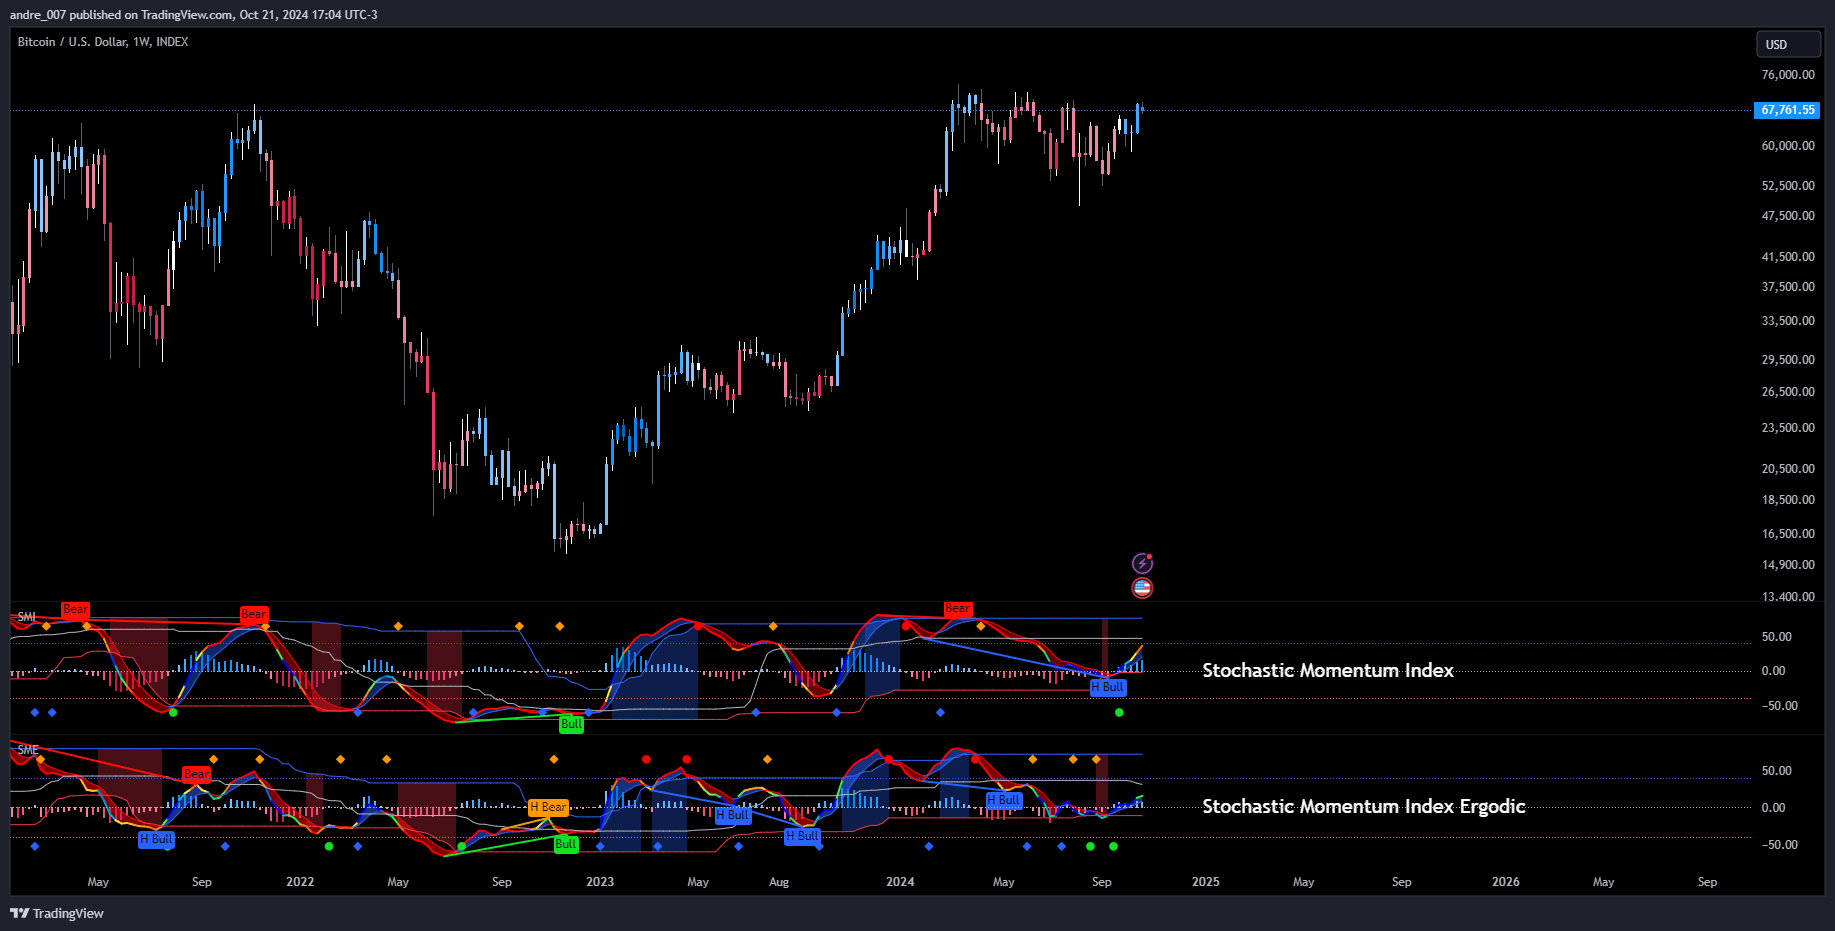Click the green Bull label in SME pane
The width and height of the screenshot is (1835, 931).
pyautogui.click(x=566, y=844)
